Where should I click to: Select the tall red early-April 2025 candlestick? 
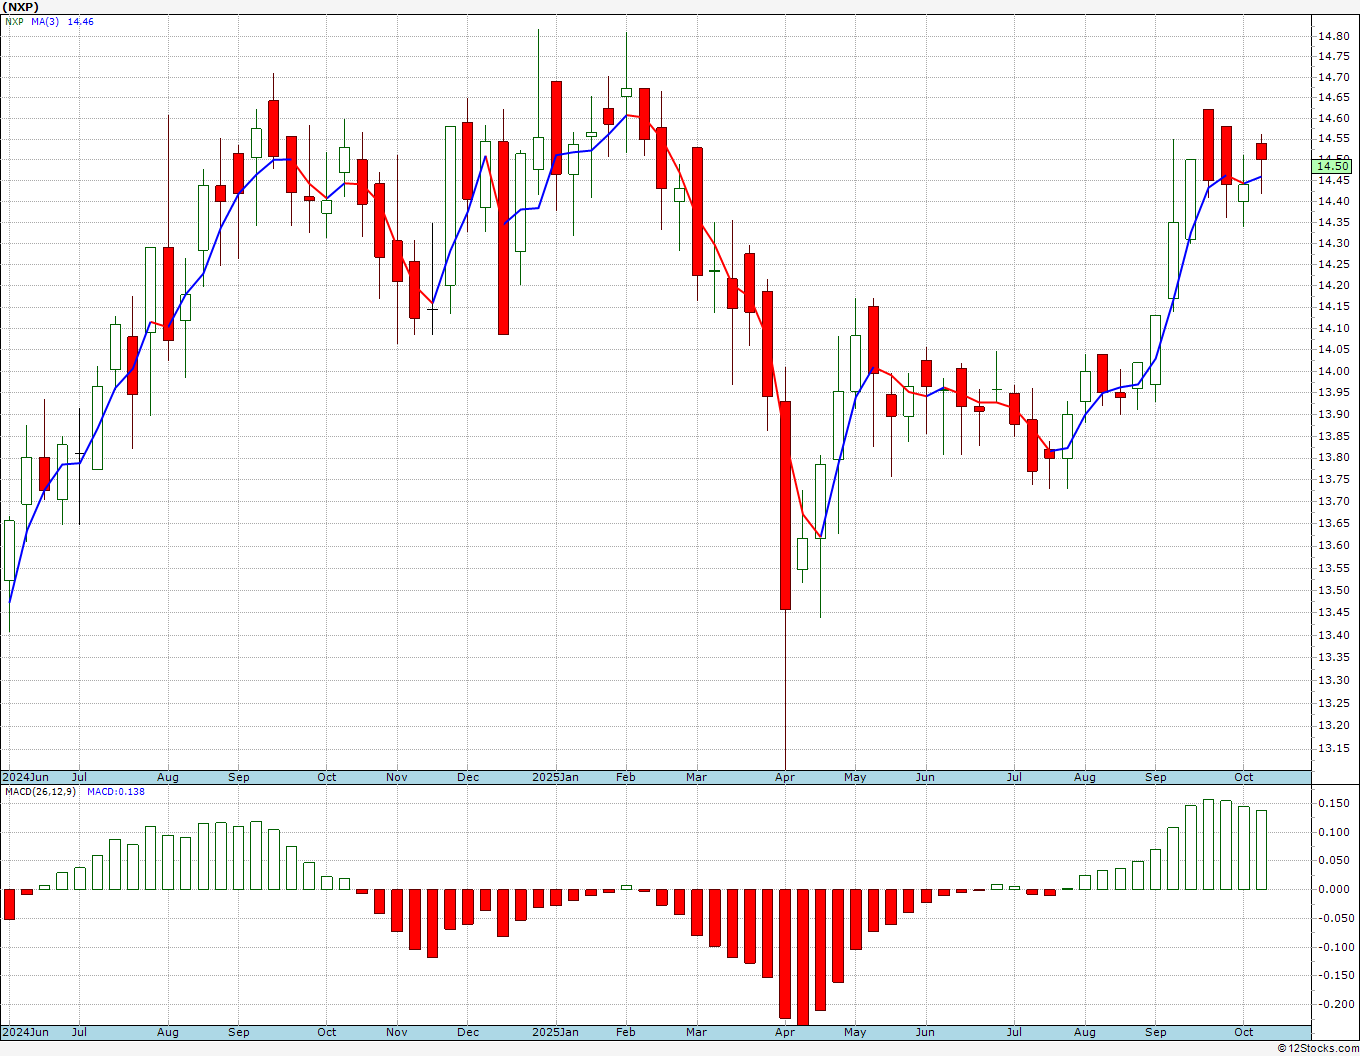785,505
